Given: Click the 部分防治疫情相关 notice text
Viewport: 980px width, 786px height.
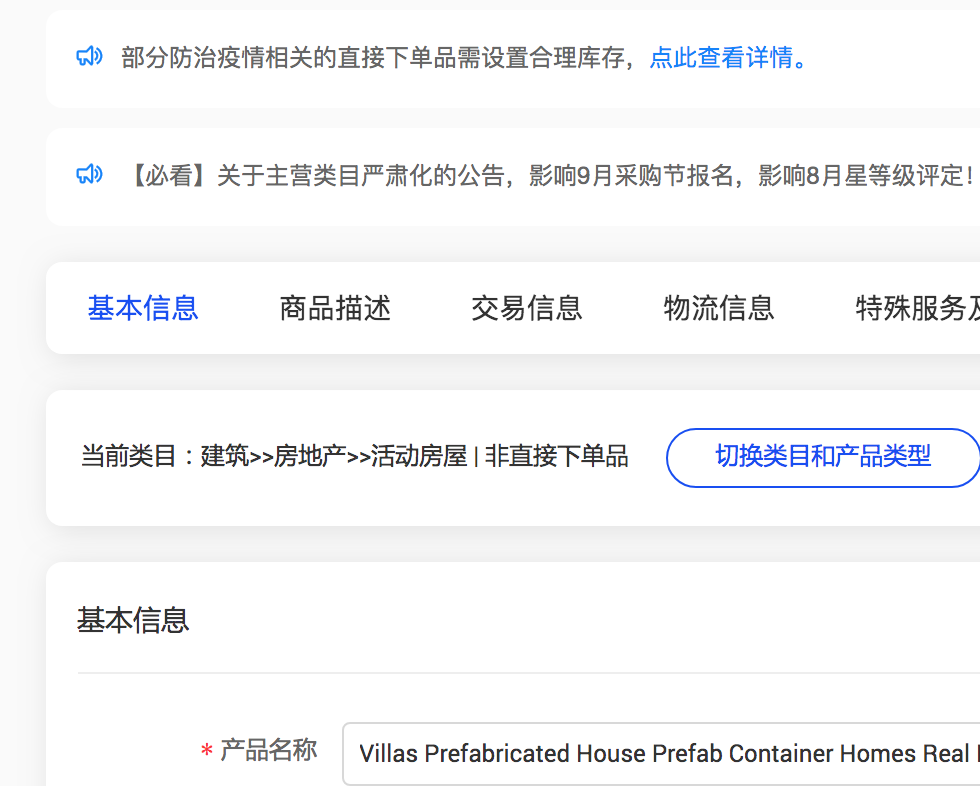Looking at the screenshot, I should tap(378, 57).
